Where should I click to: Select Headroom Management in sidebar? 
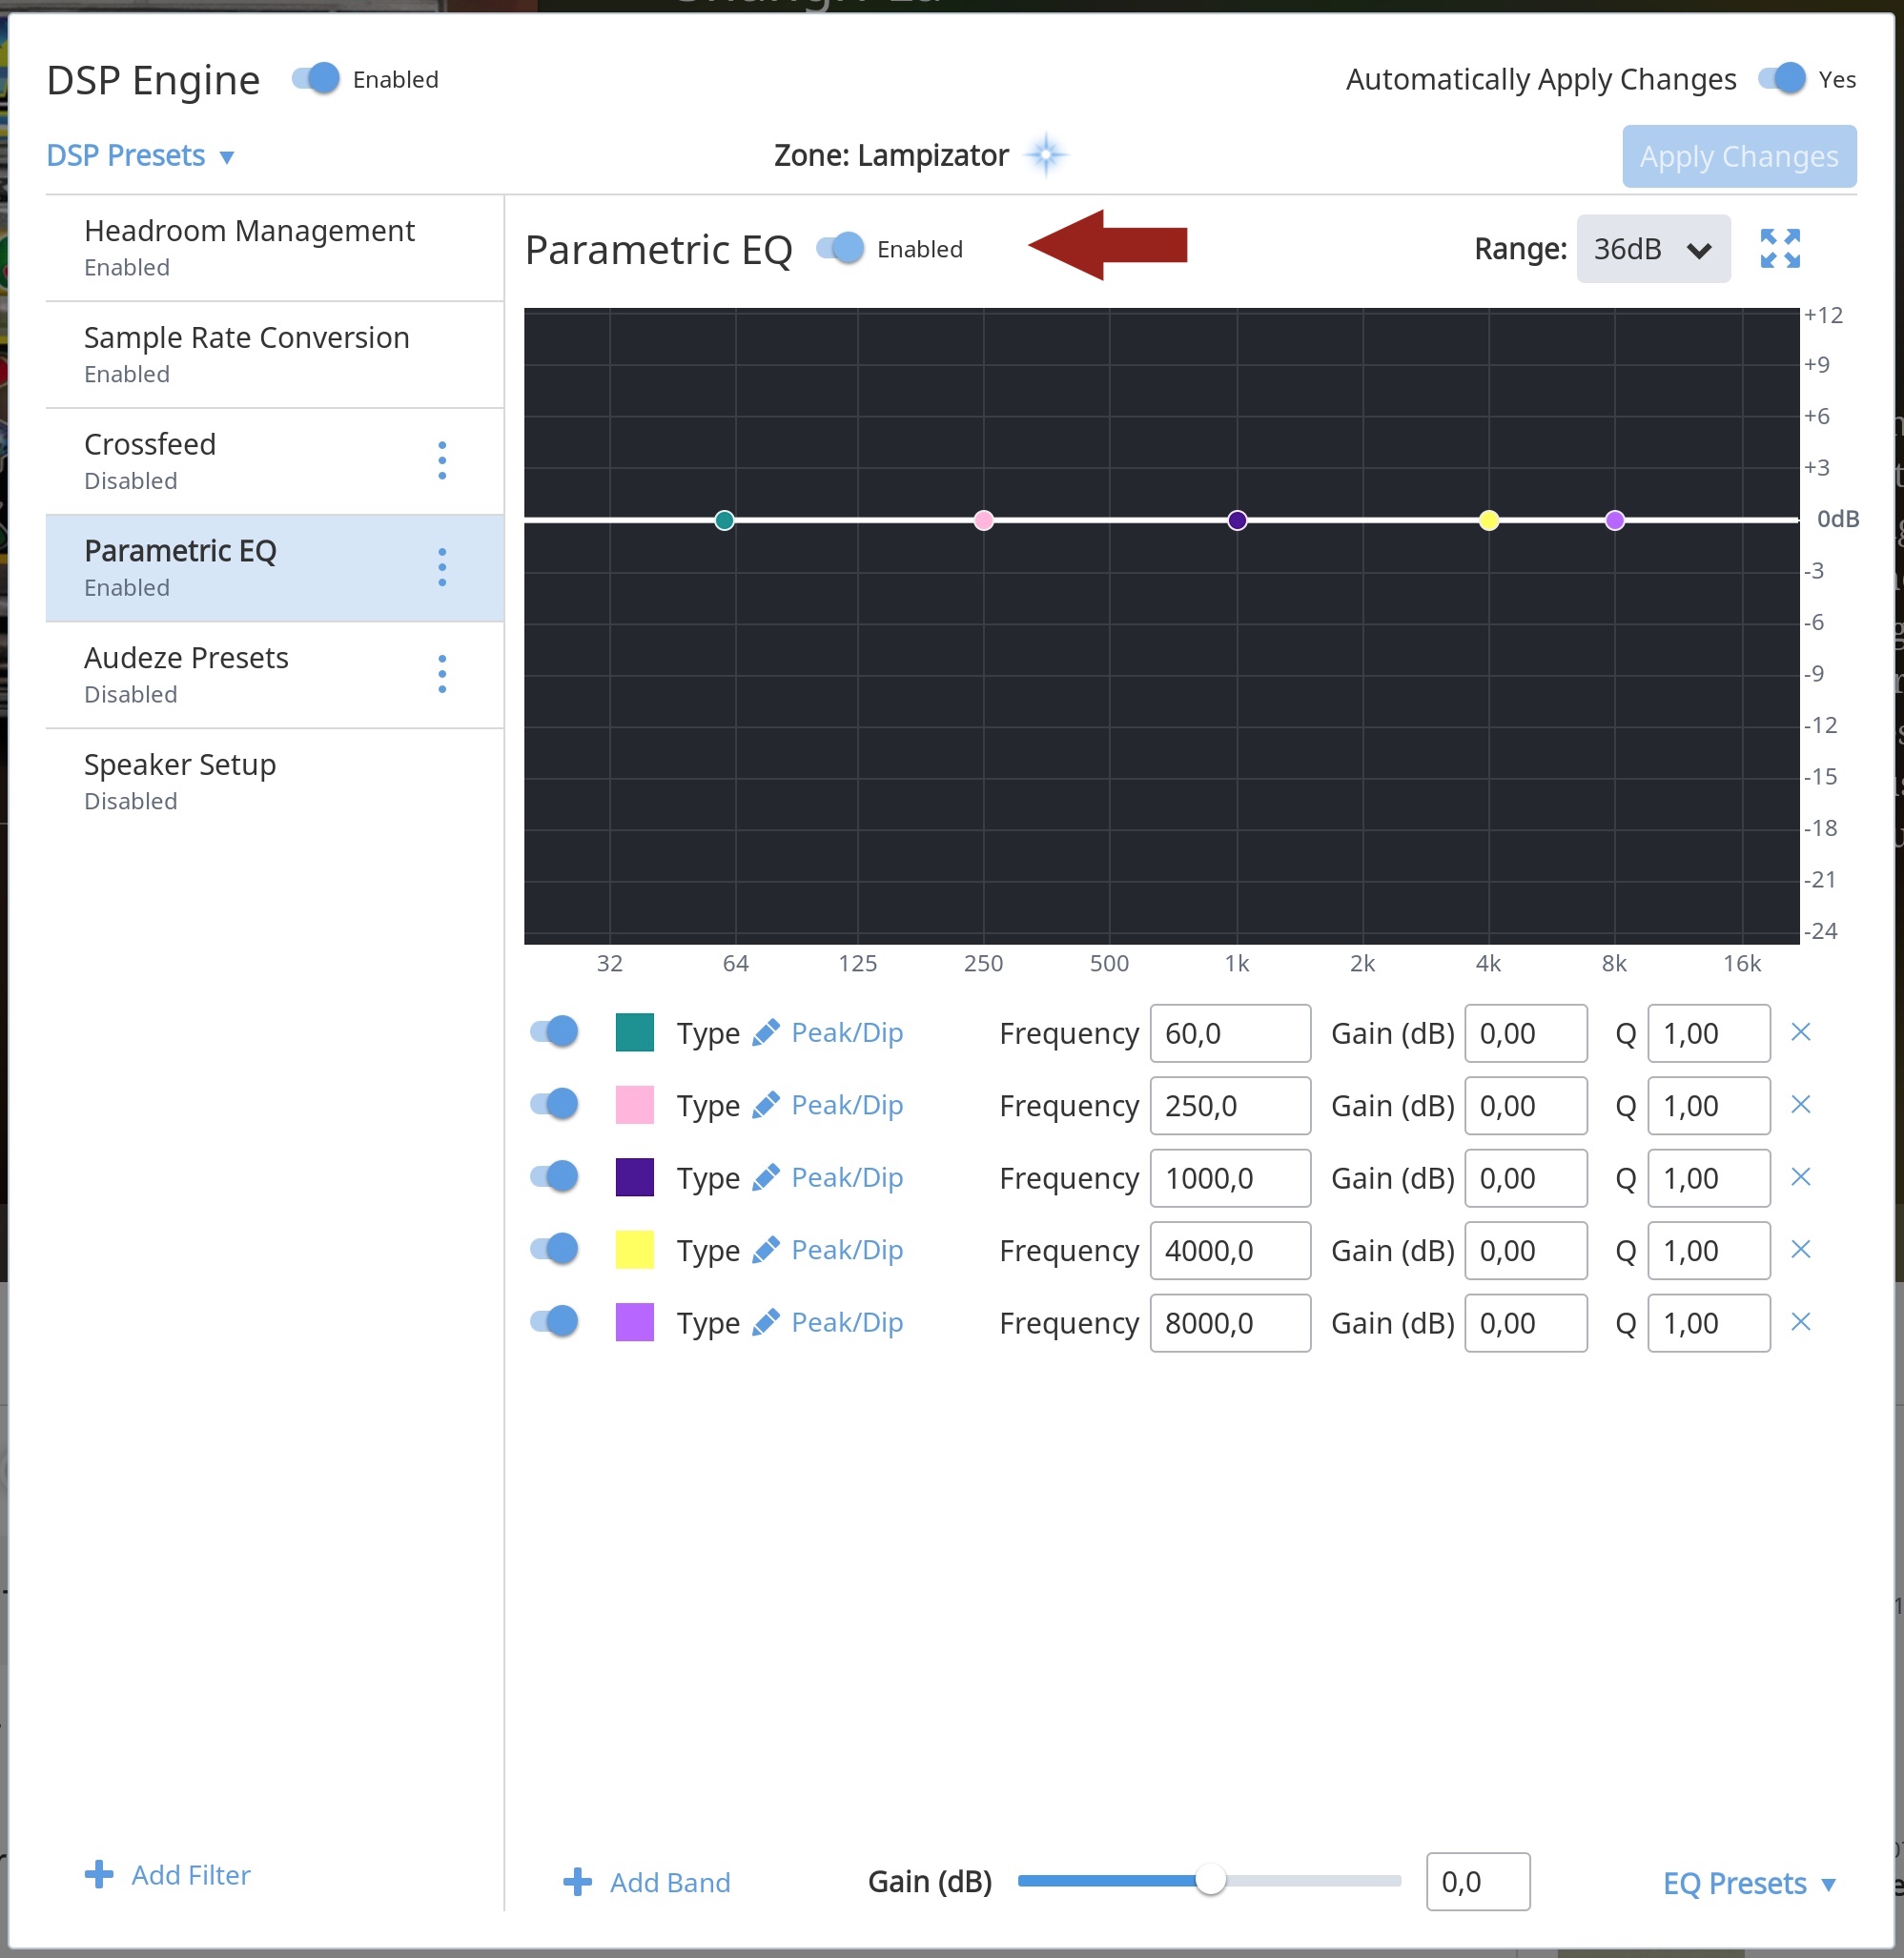tap(249, 247)
